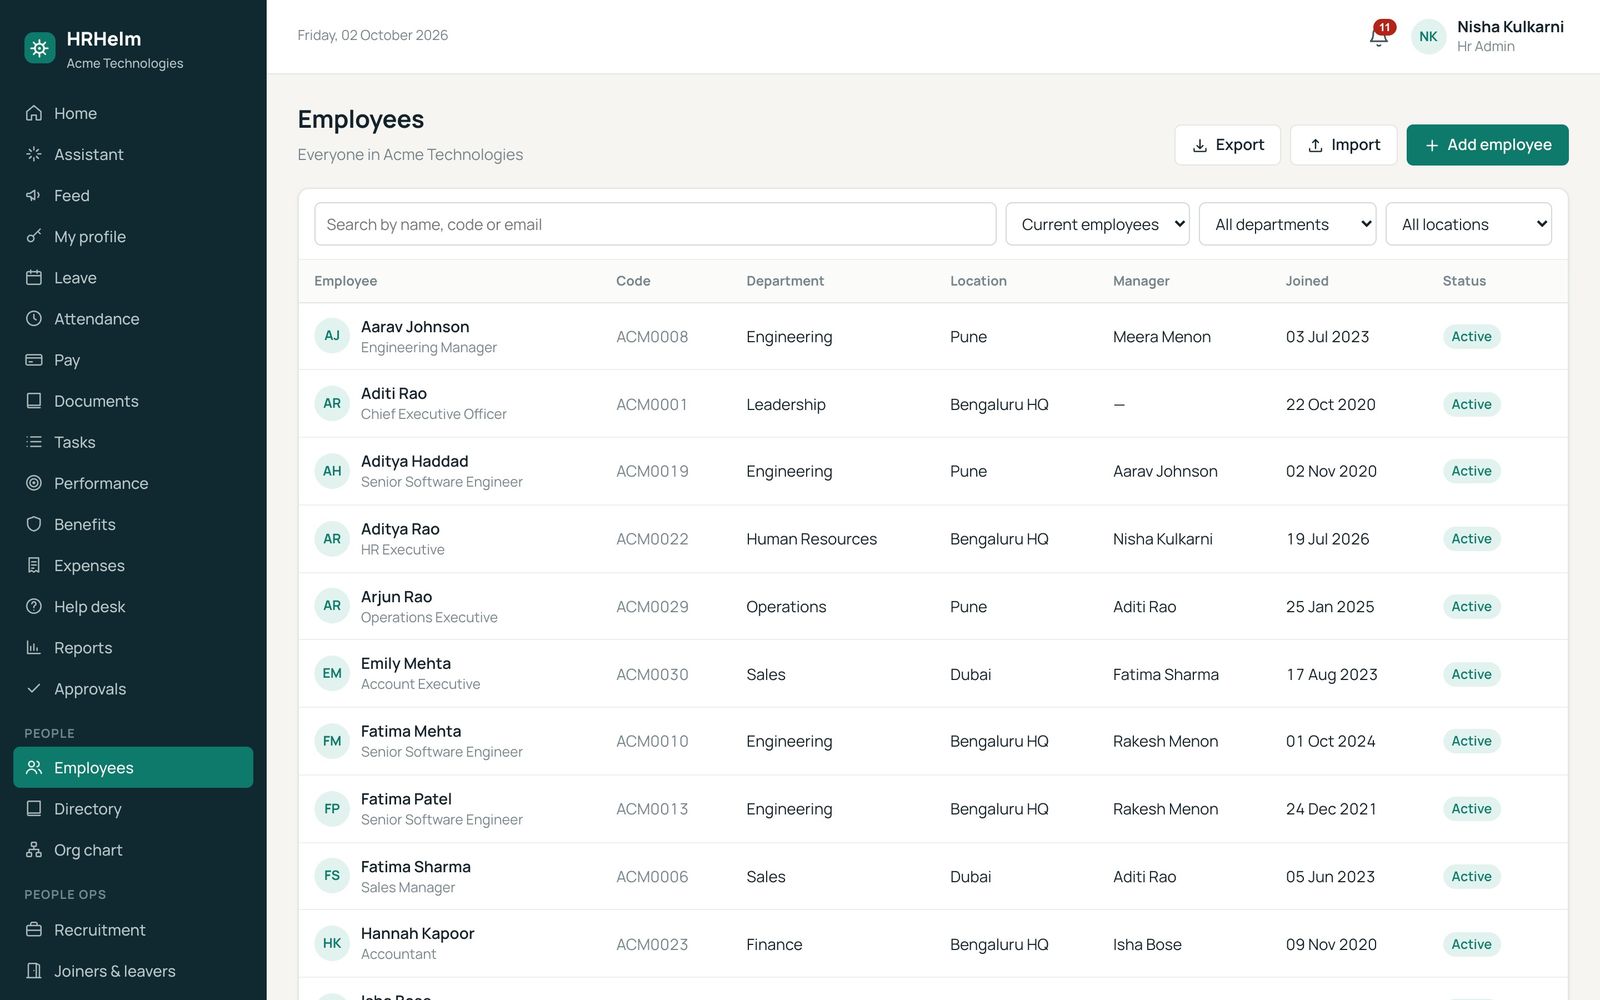This screenshot has height=1000, width=1600.
Task: Open Aditi Rao's employee row
Action: [x=933, y=404]
